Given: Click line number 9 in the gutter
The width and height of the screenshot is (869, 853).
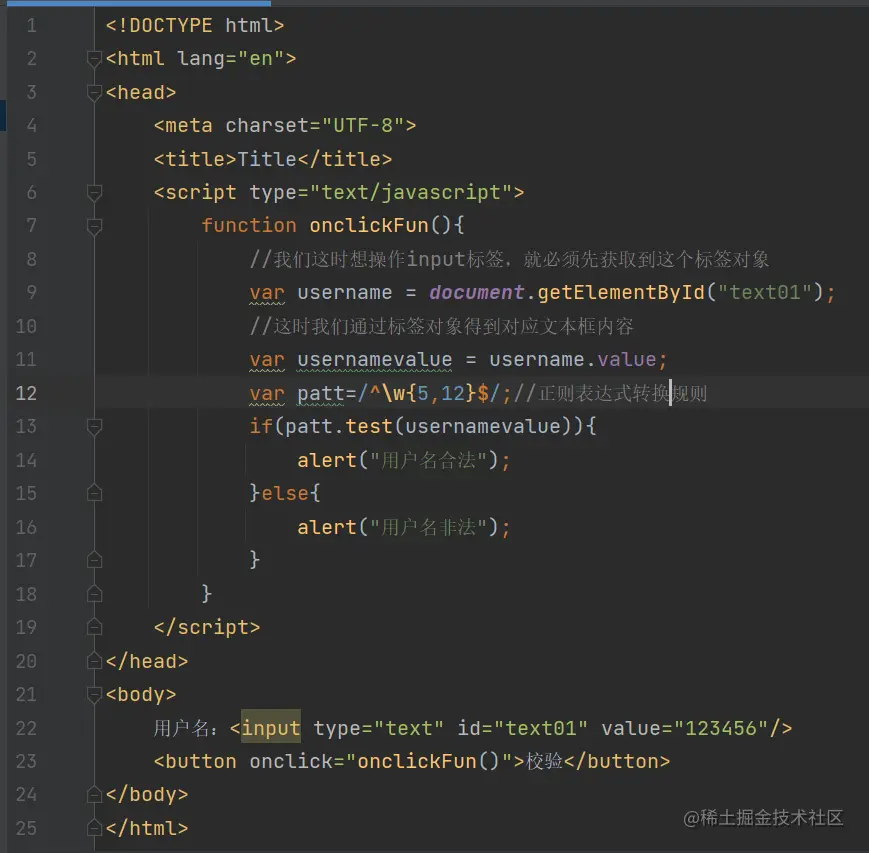Looking at the screenshot, I should tap(32, 292).
